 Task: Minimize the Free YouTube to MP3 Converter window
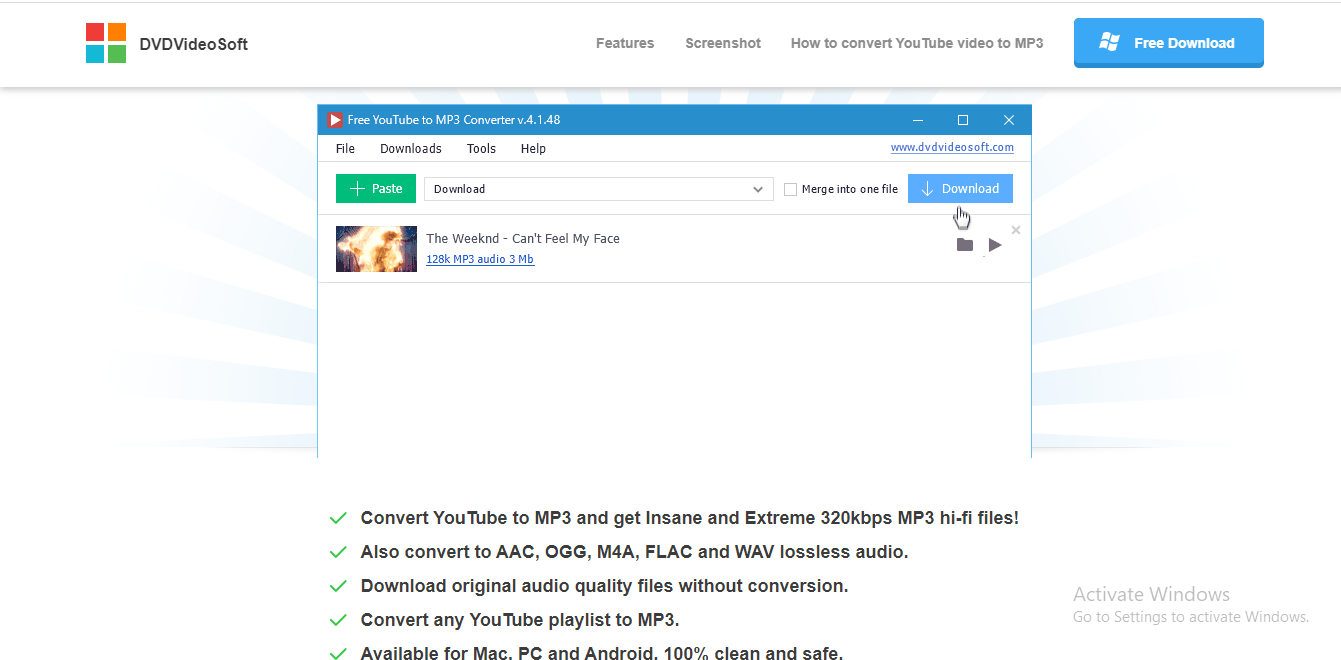pos(918,120)
